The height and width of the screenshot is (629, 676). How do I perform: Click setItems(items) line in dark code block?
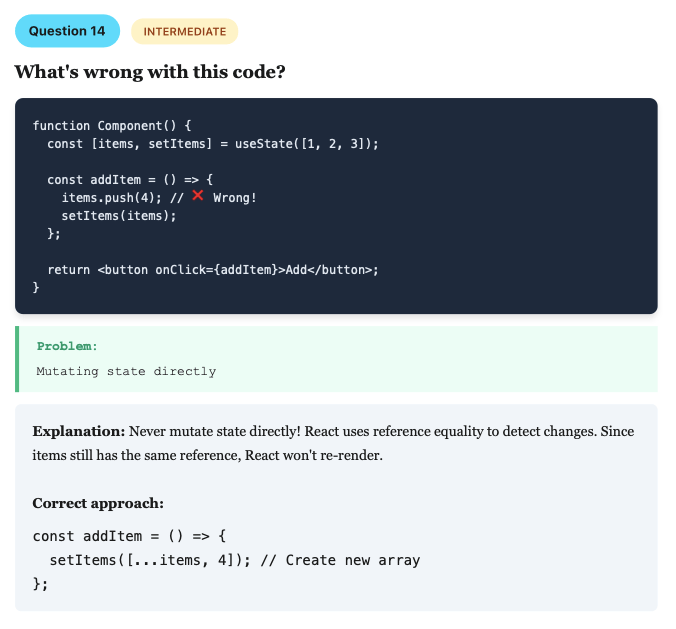click(x=119, y=216)
